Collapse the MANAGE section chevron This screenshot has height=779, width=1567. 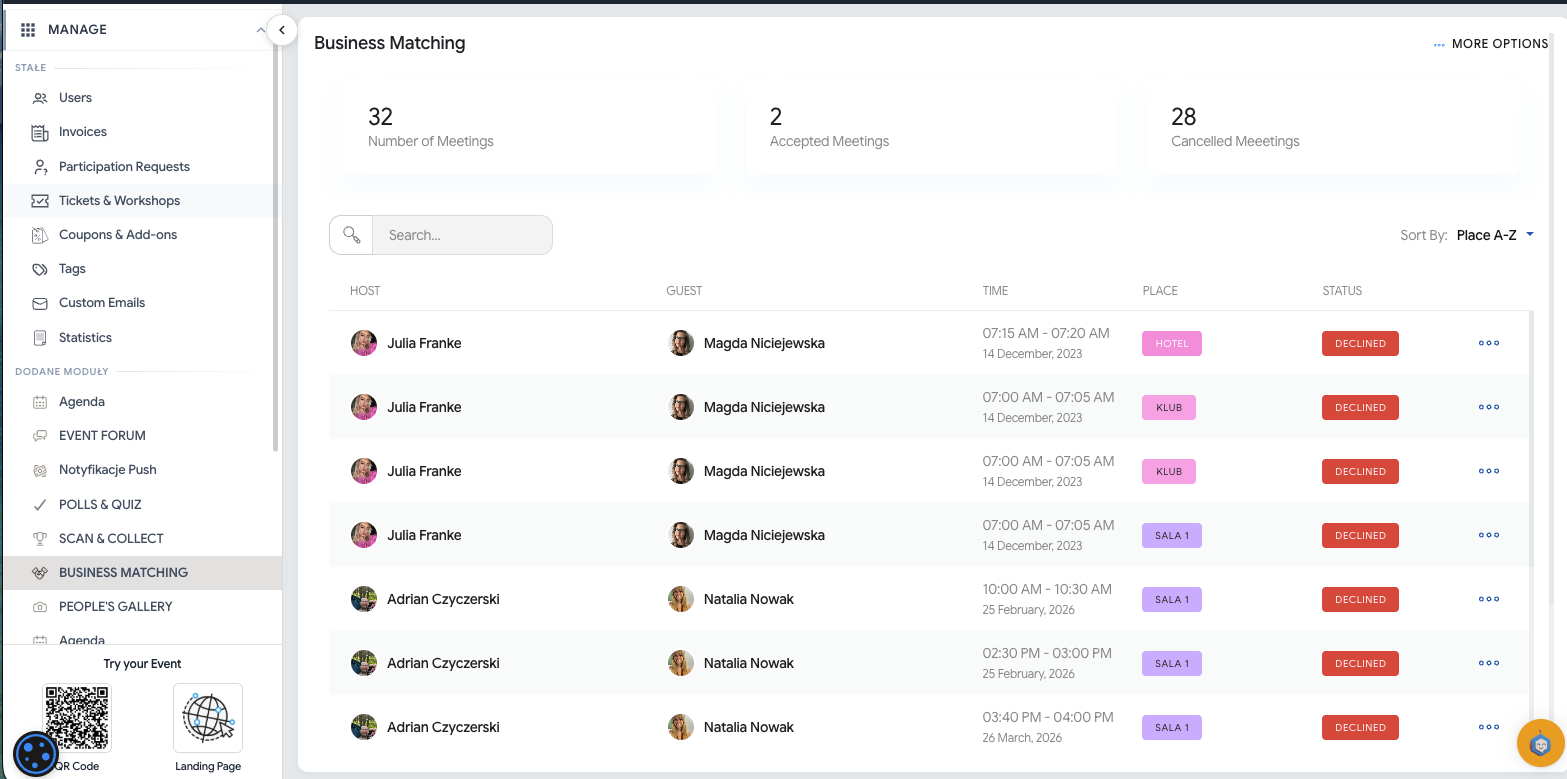261,30
